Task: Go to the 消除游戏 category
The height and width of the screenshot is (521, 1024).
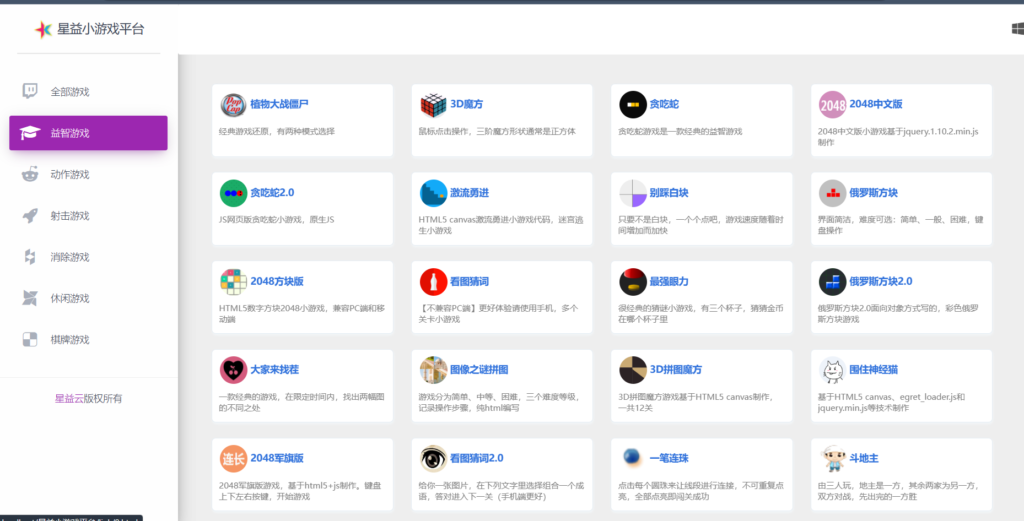Action: pos(88,257)
